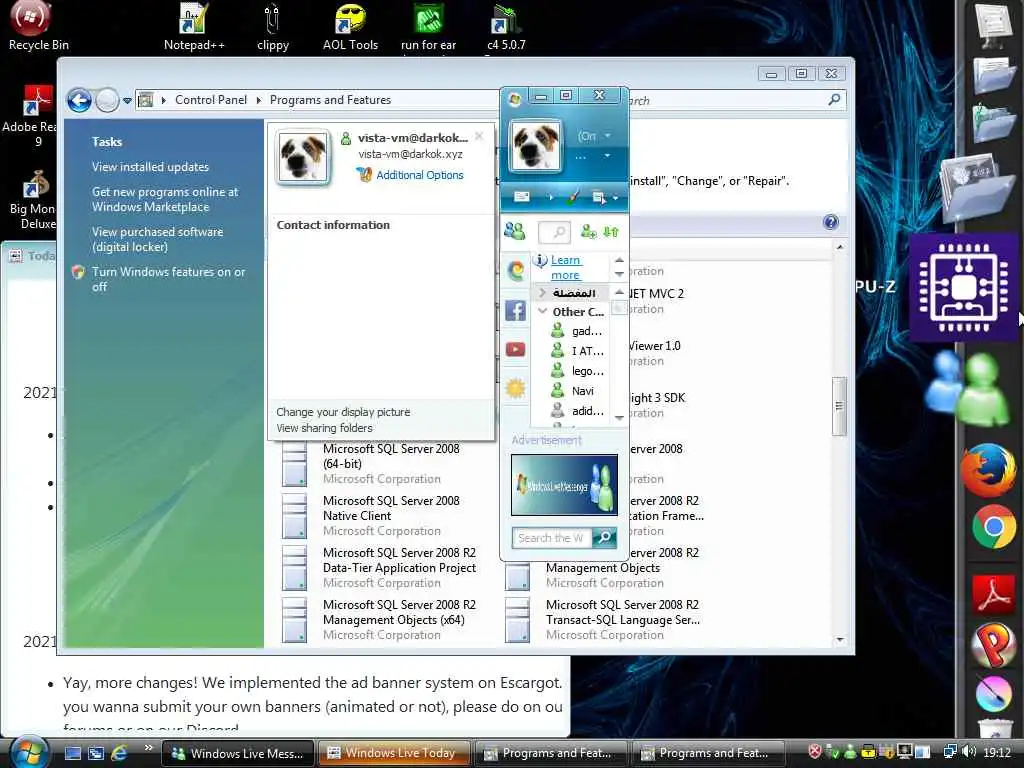Open the paintbrush color scheme icon in Messenger
The image size is (1024, 768).
[573, 197]
